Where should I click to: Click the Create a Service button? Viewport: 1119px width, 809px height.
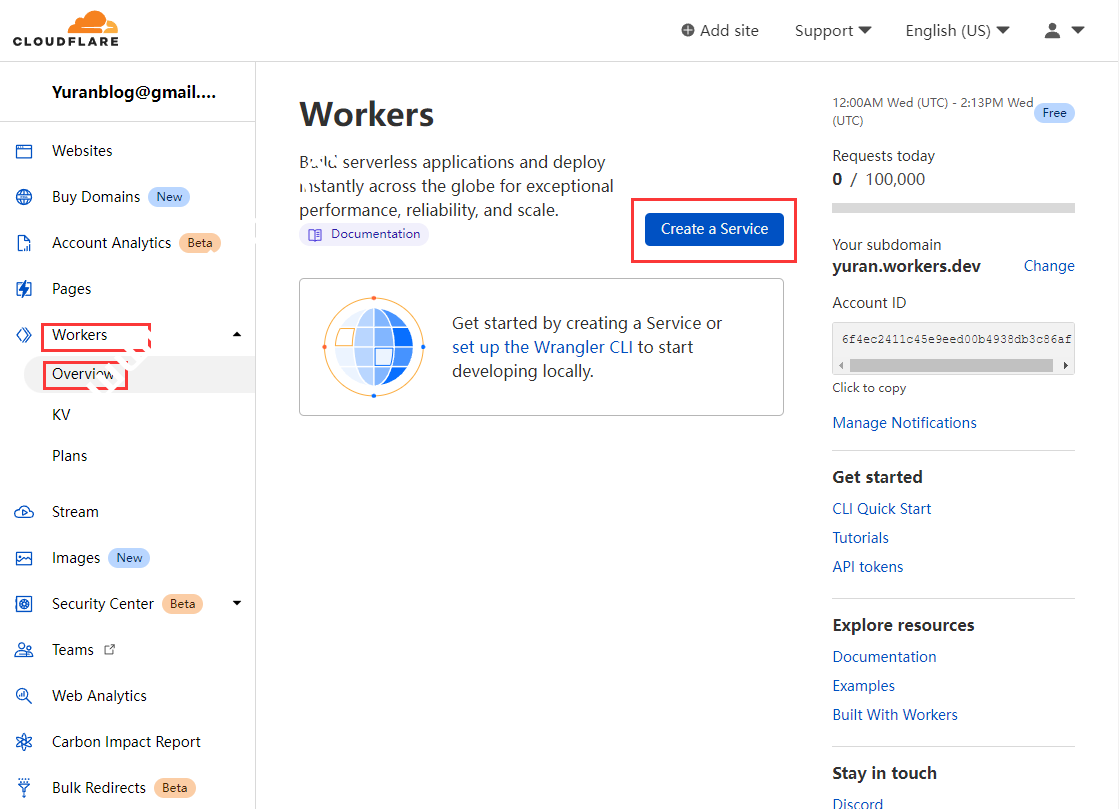coord(714,229)
